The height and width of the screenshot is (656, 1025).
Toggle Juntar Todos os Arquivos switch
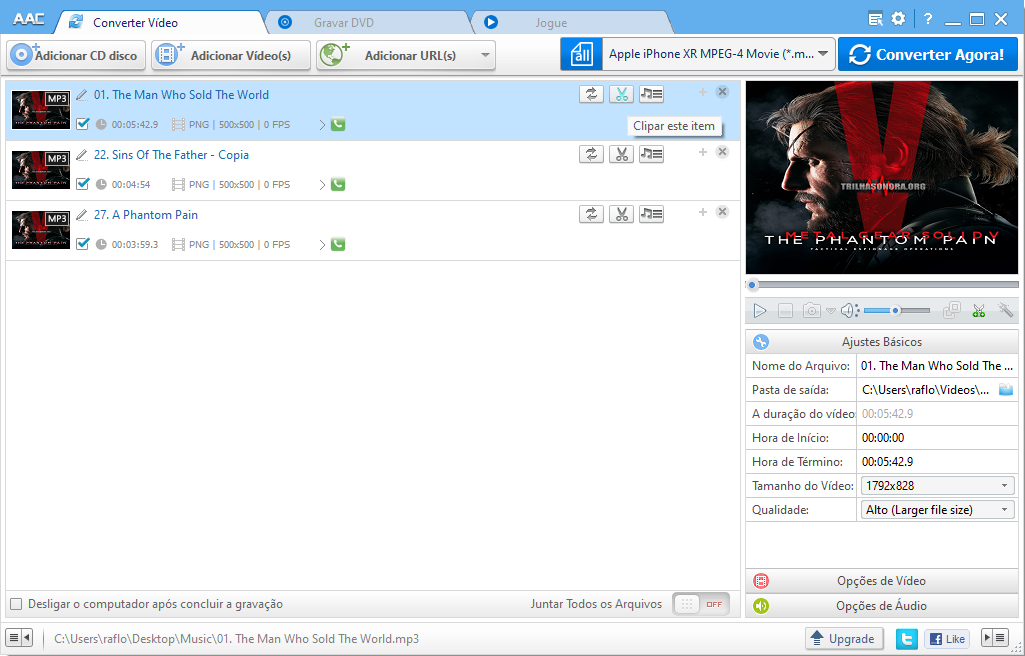tap(700, 604)
